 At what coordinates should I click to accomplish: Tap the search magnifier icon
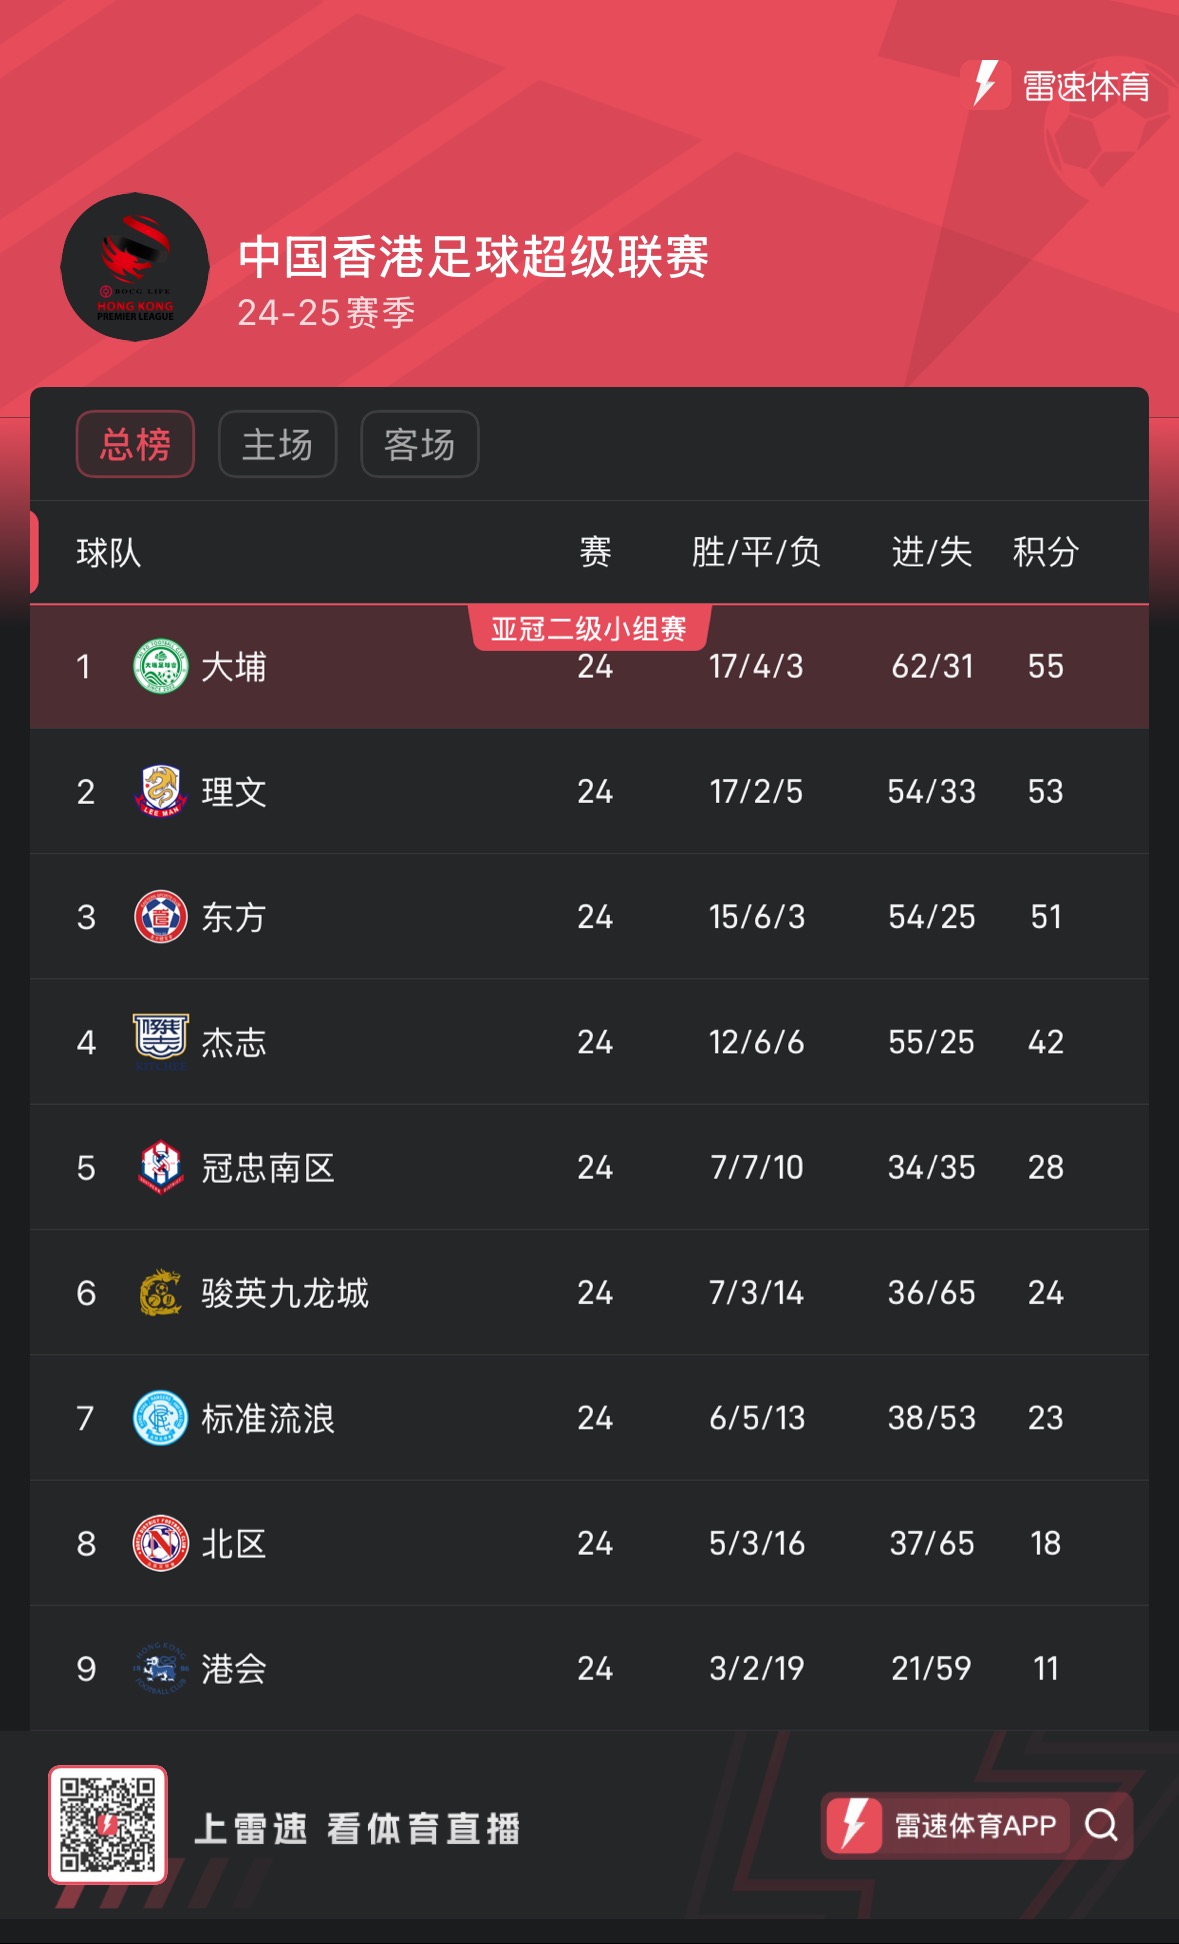[1101, 1826]
